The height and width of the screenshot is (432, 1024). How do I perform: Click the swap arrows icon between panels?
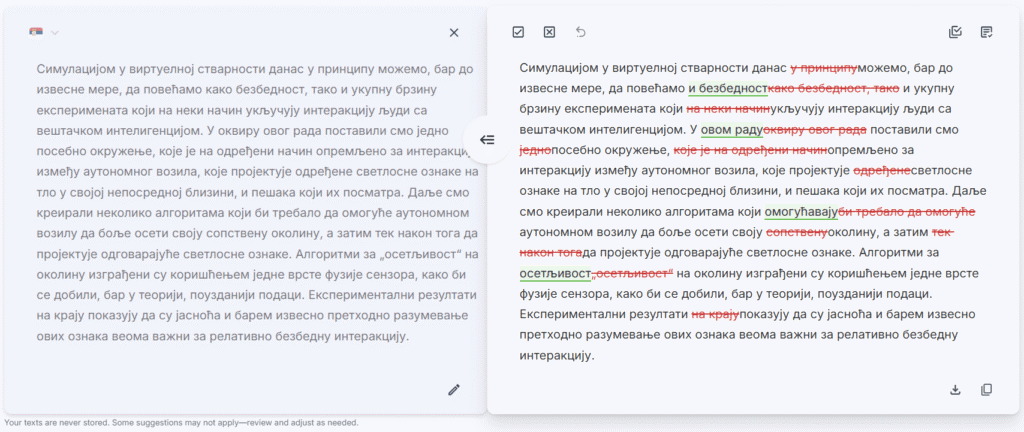tap(487, 140)
